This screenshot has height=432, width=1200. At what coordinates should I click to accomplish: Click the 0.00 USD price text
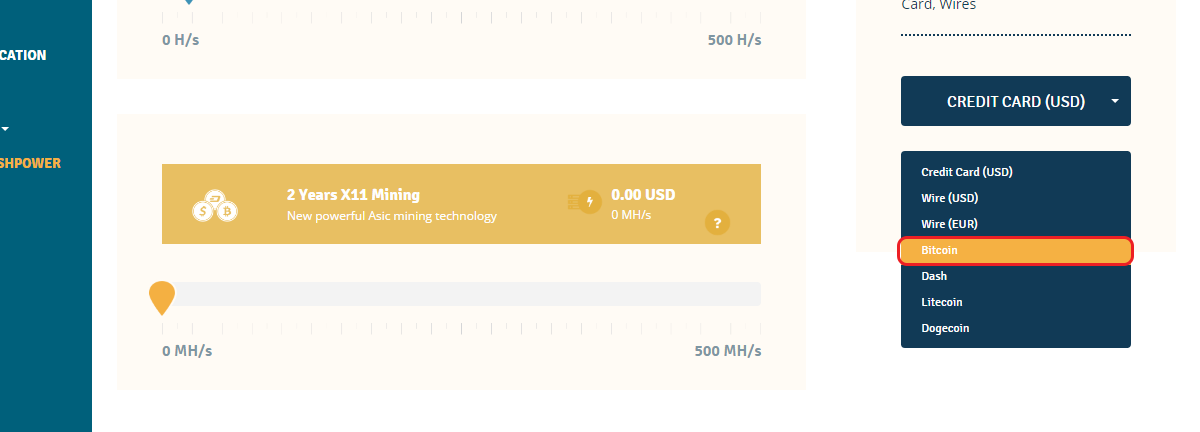pyautogui.click(x=643, y=195)
